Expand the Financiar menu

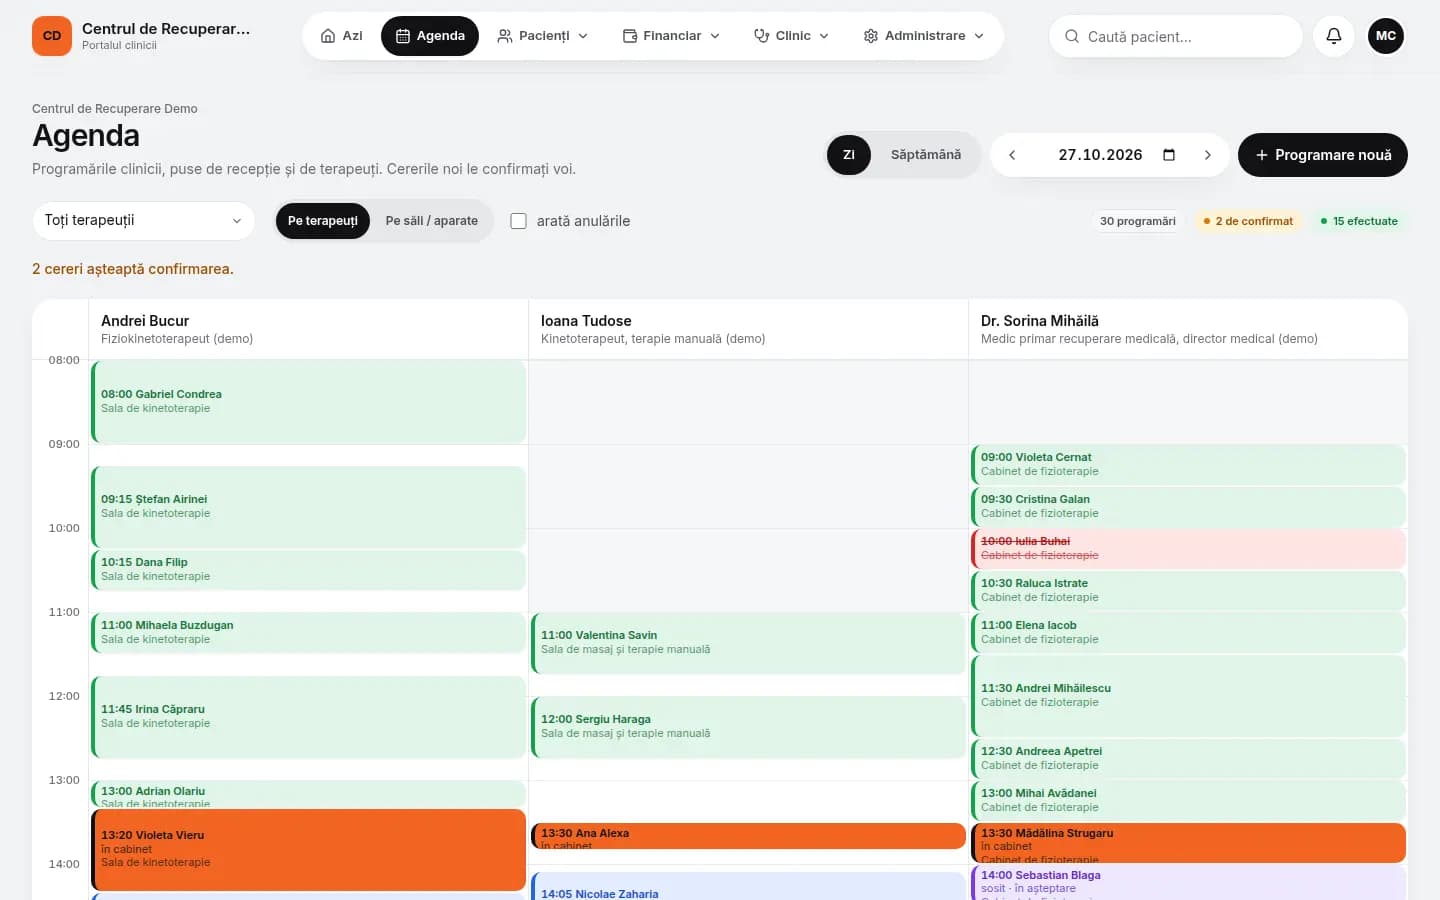672,36
